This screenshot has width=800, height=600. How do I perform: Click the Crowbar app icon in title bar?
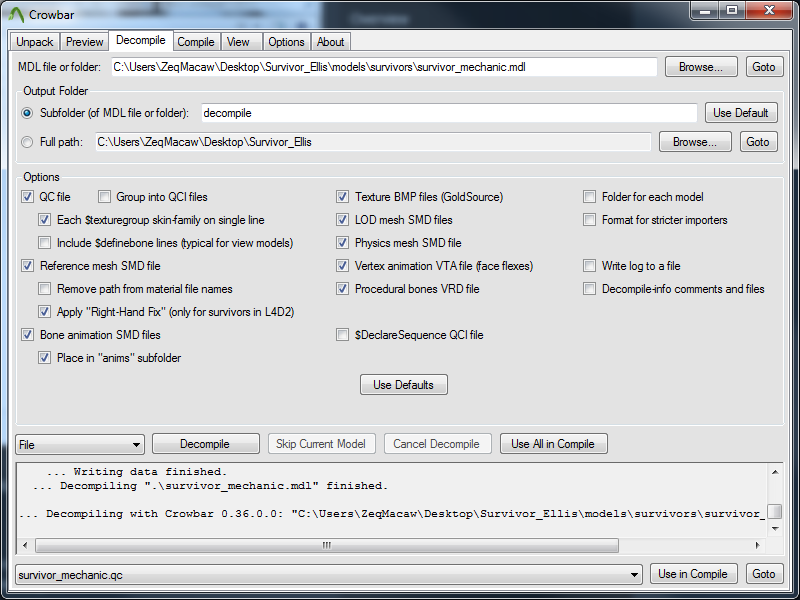point(16,14)
